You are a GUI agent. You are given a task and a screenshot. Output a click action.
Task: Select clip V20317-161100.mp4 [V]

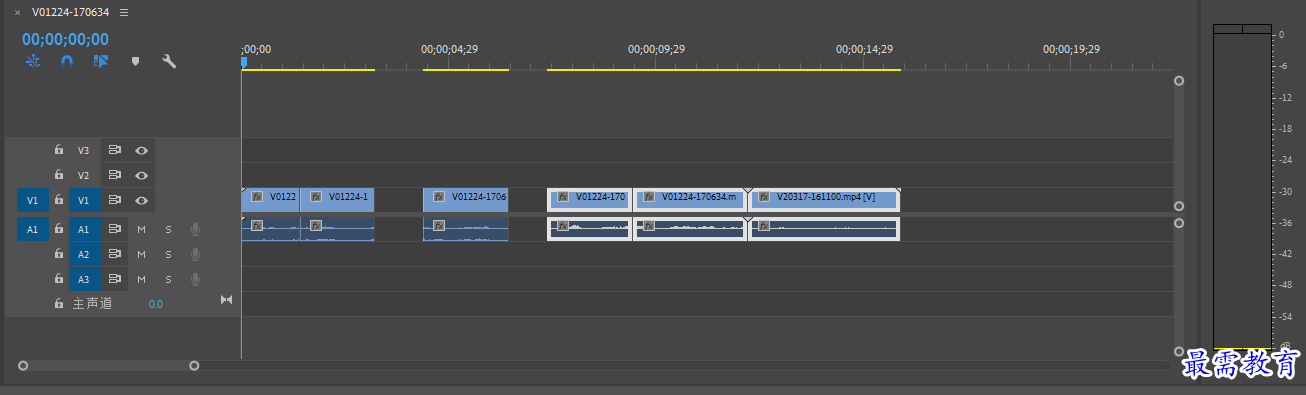tap(824, 199)
